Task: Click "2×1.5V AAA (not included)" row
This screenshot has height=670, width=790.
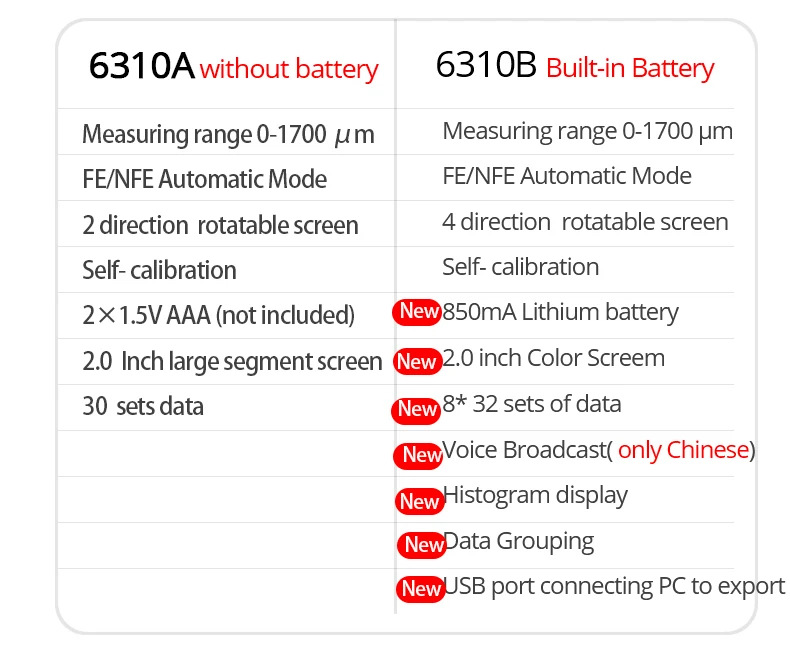Action: click(x=218, y=316)
